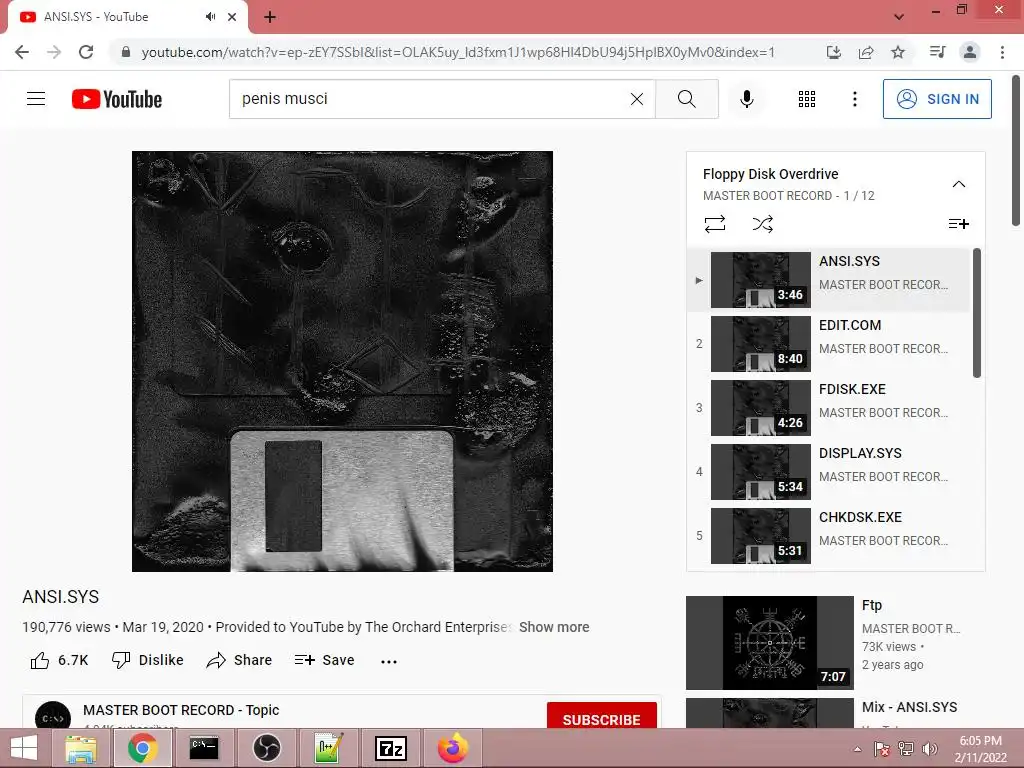
Task: Click the Share button under video
Action: pos(239,660)
